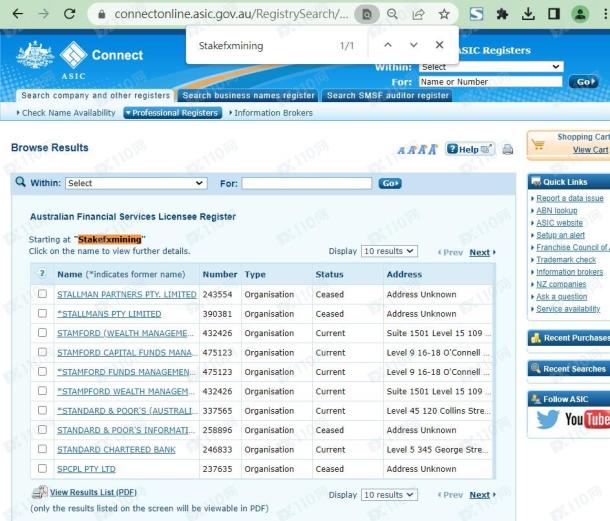Click the browser forward arrow

(44, 14)
